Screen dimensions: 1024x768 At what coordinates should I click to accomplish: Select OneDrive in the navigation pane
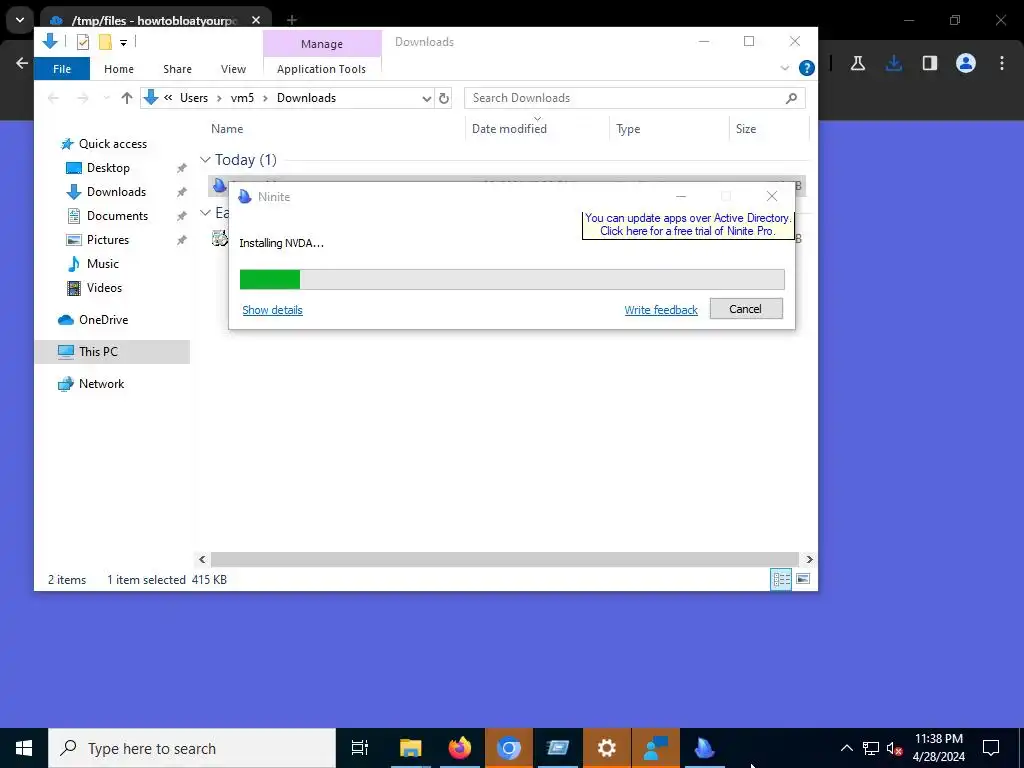(103, 320)
